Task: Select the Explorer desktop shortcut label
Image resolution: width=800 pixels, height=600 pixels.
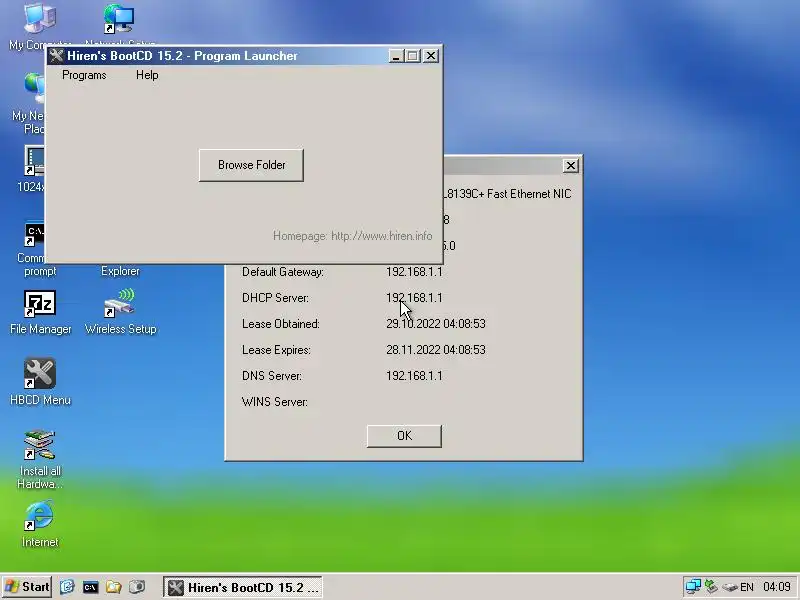Action: [x=120, y=271]
